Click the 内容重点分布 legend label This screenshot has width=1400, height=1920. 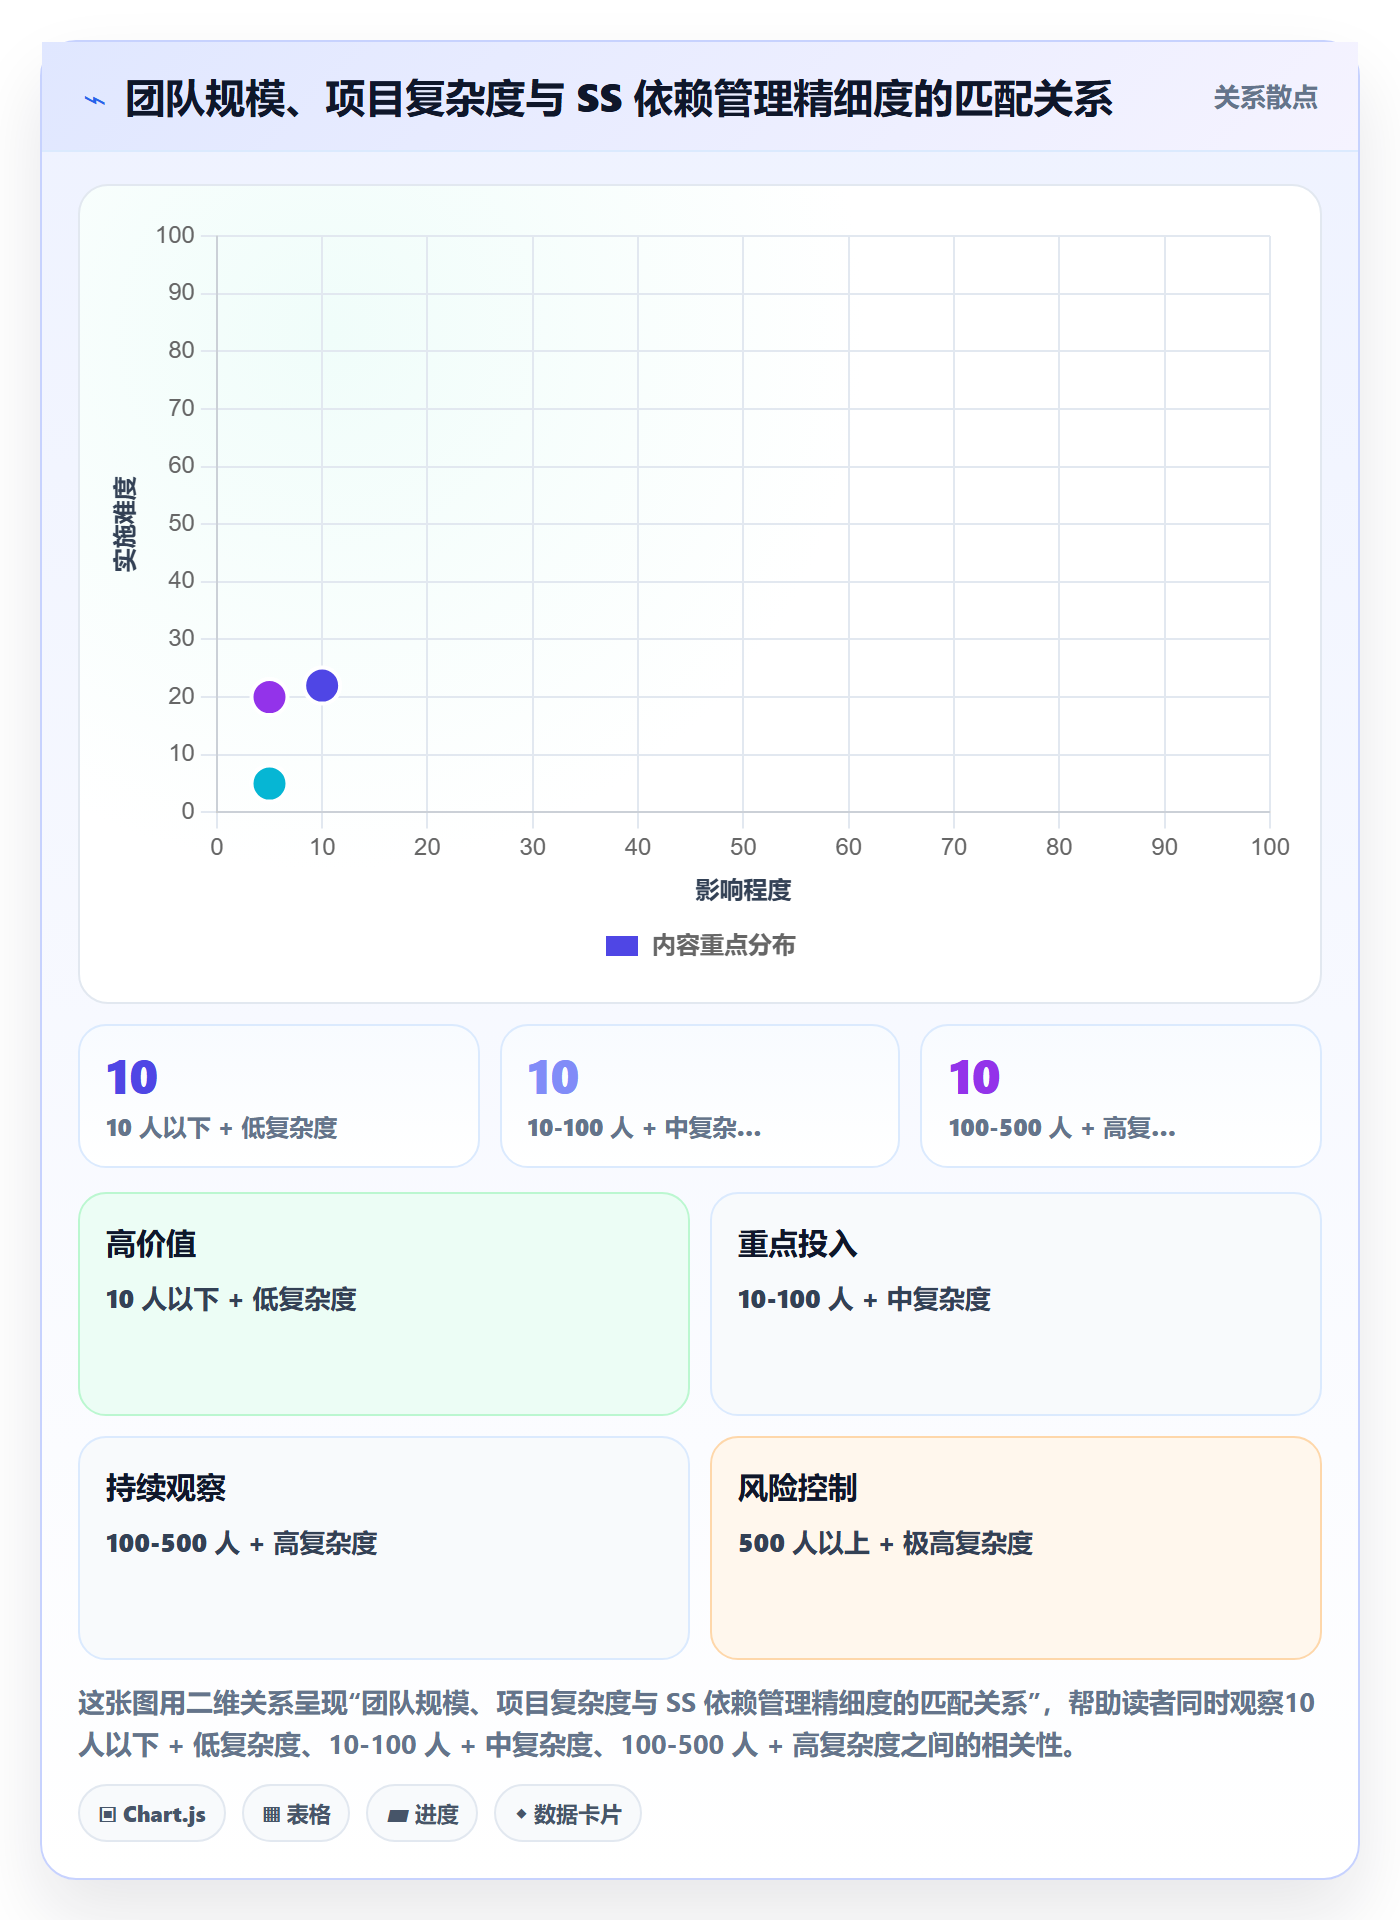723,946
